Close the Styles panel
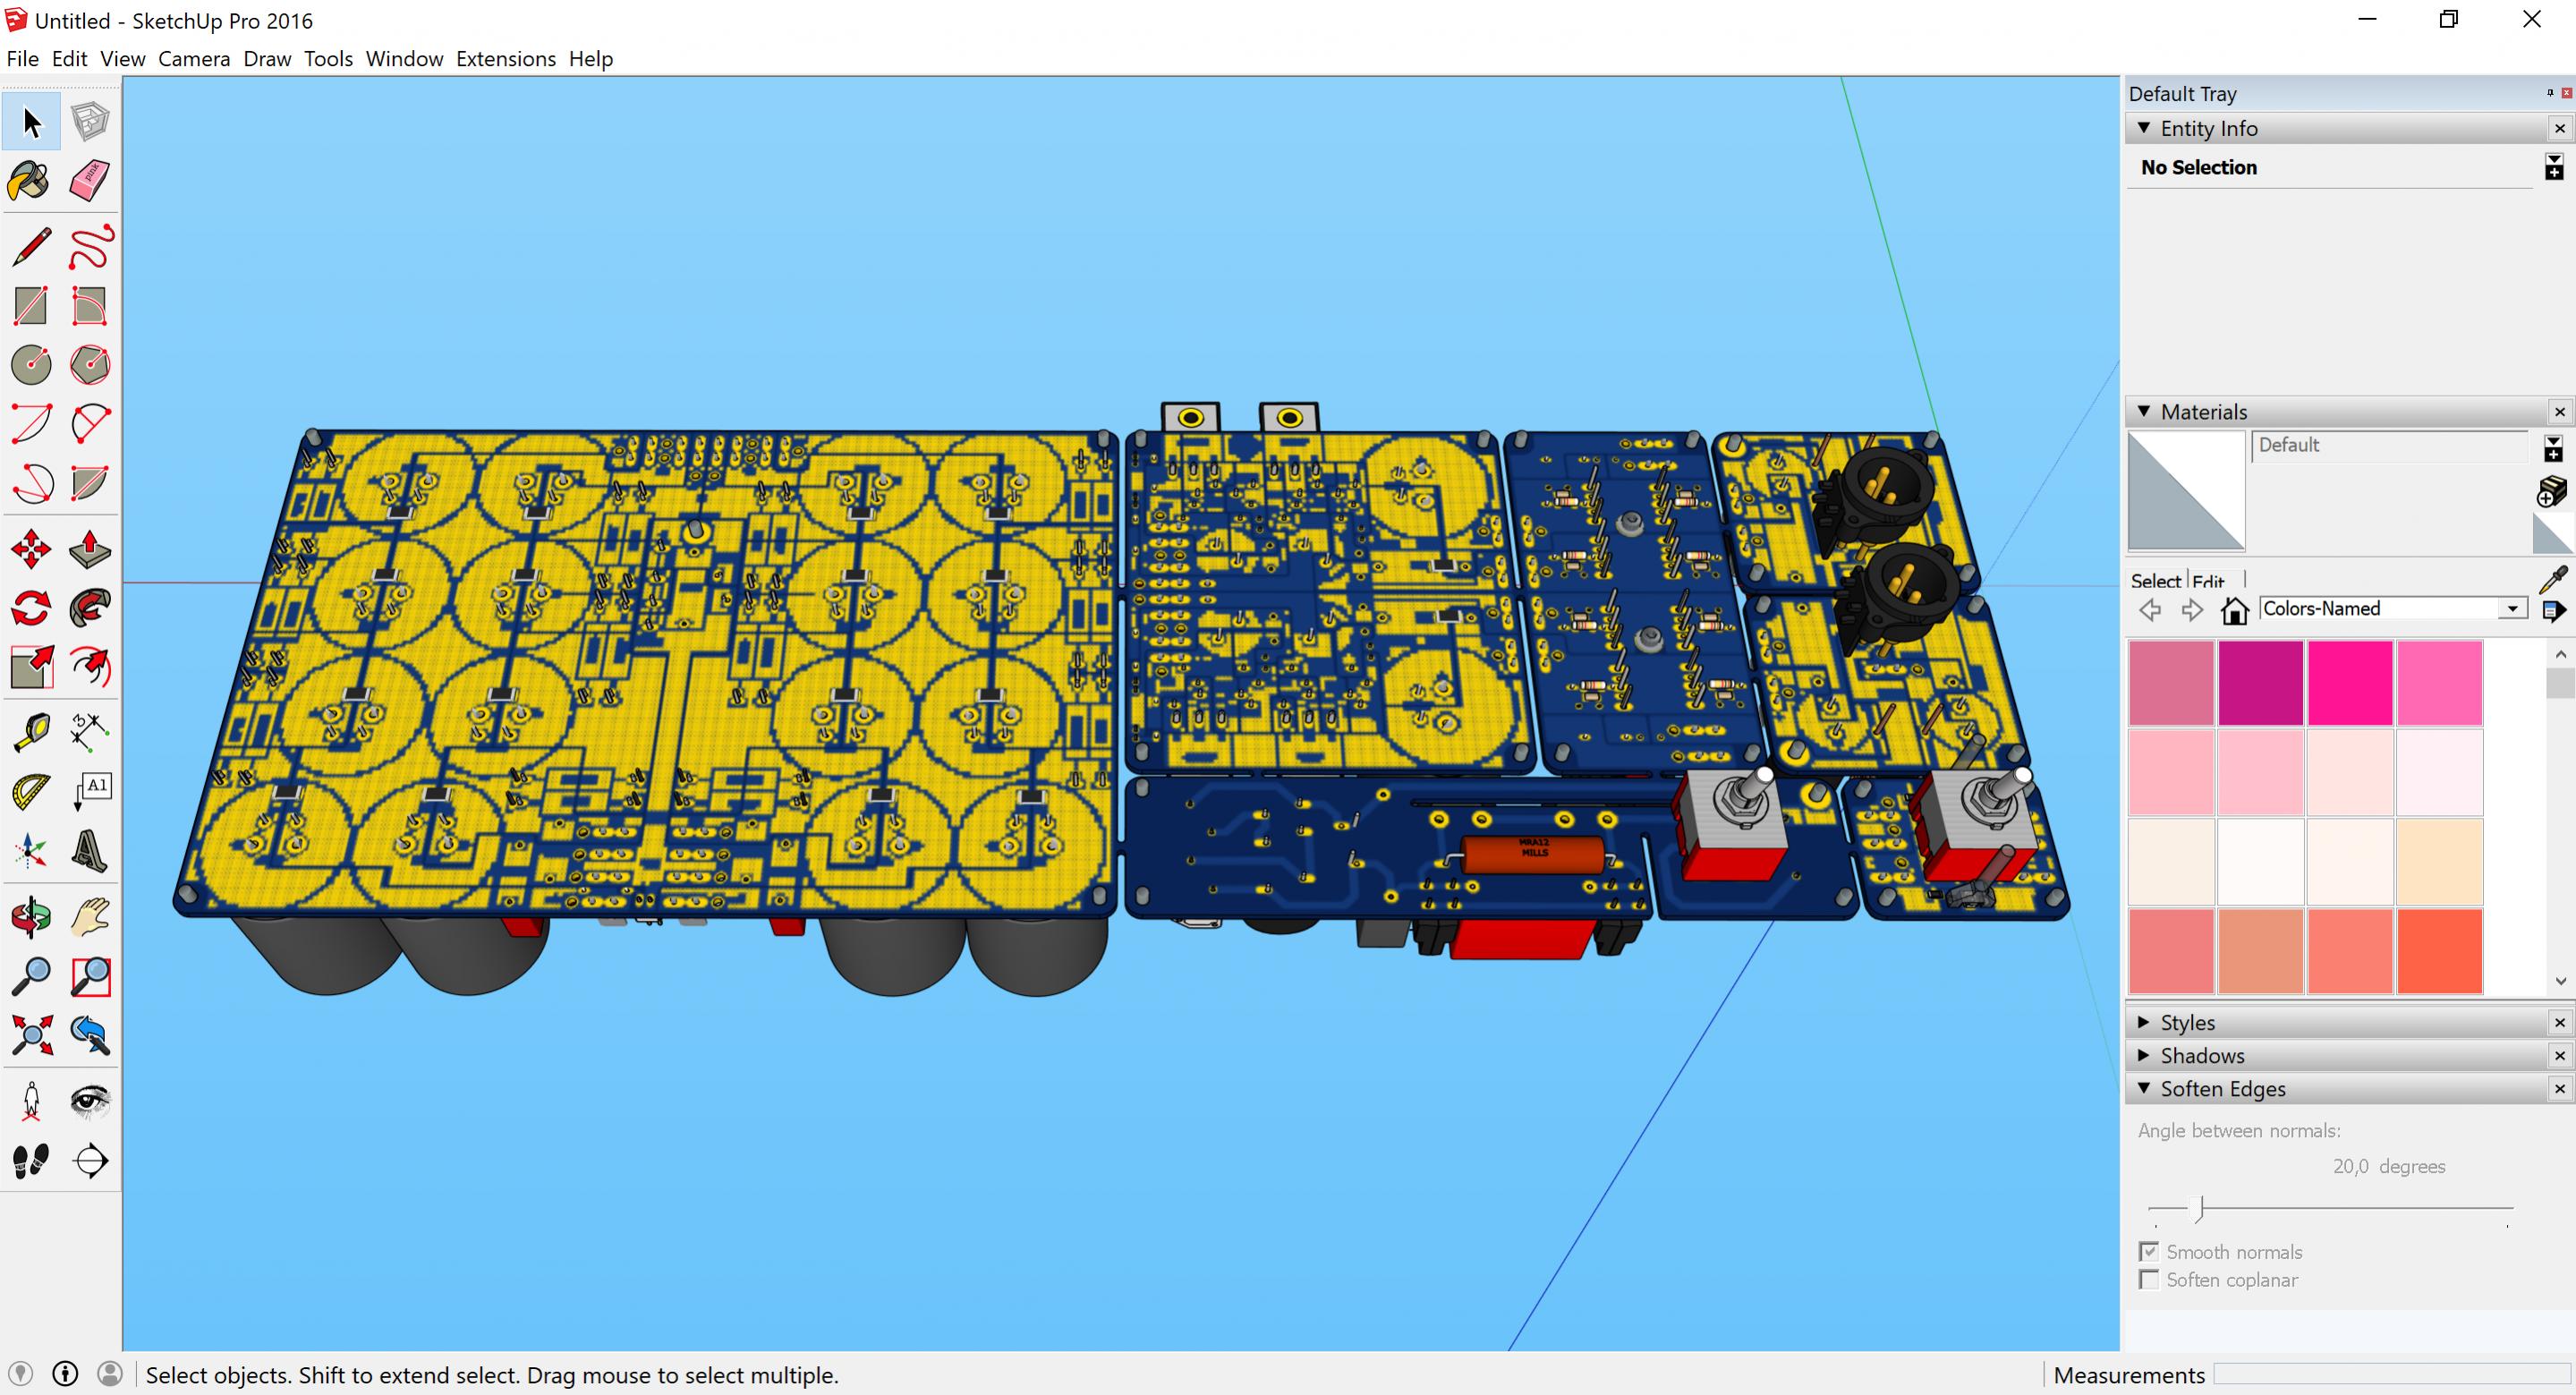This screenshot has width=2576, height=1395. point(2559,1022)
